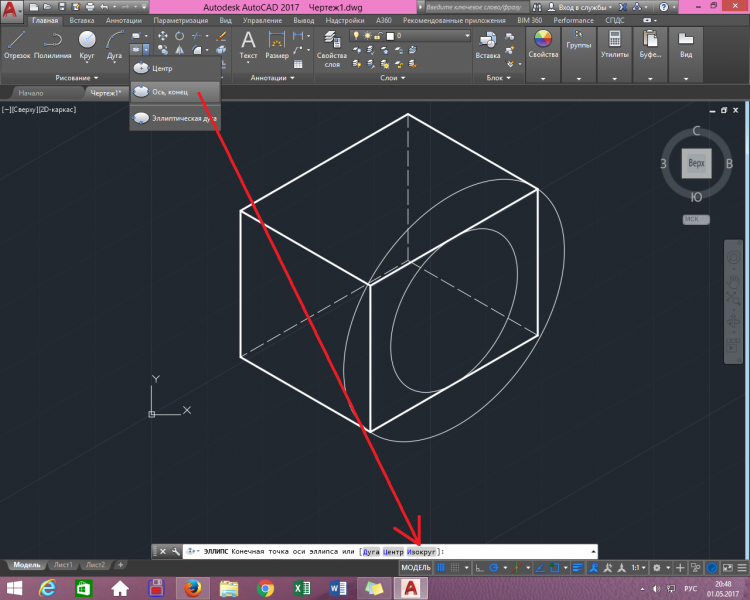This screenshot has height=600, width=750.
Task: Click the Move tool icon
Action: click(x=163, y=36)
